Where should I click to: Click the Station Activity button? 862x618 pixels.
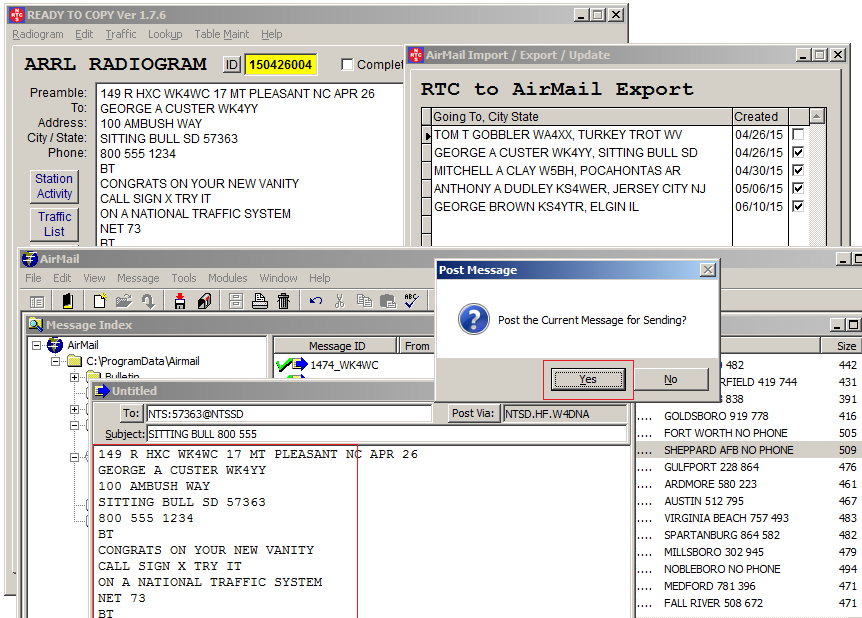click(x=54, y=186)
